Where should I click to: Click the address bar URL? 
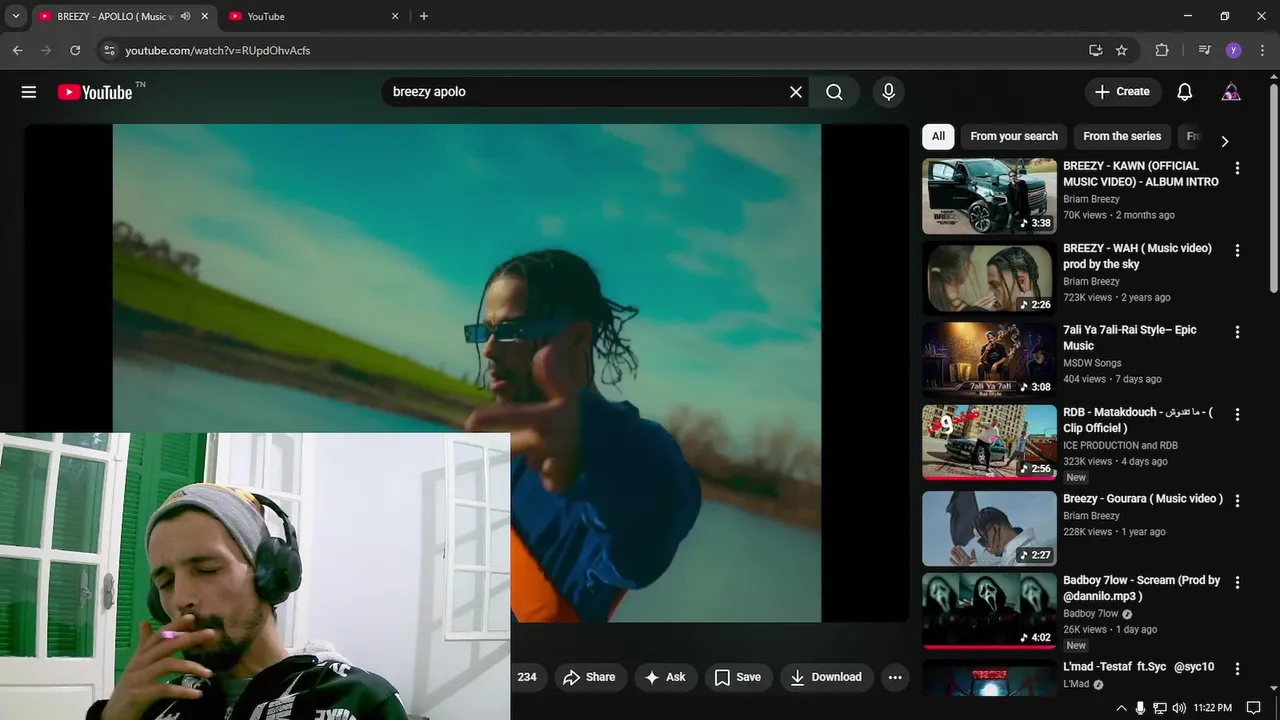point(217,50)
